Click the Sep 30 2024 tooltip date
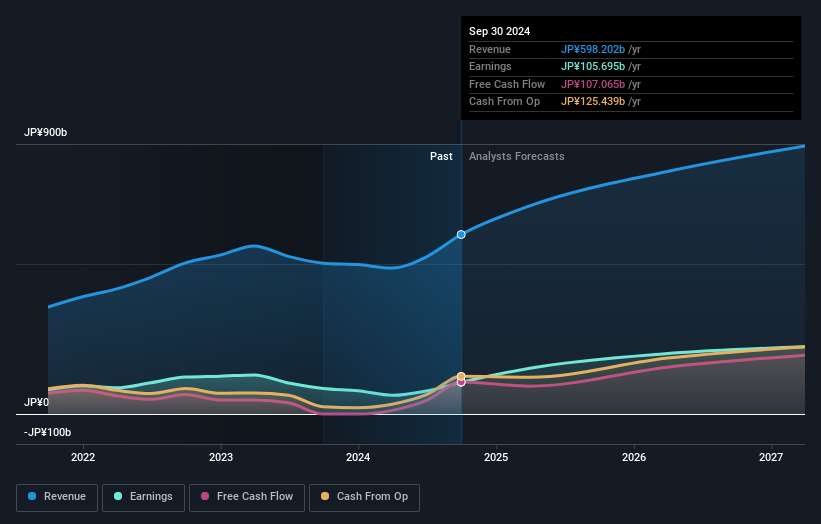This screenshot has width=821, height=524. [x=499, y=31]
